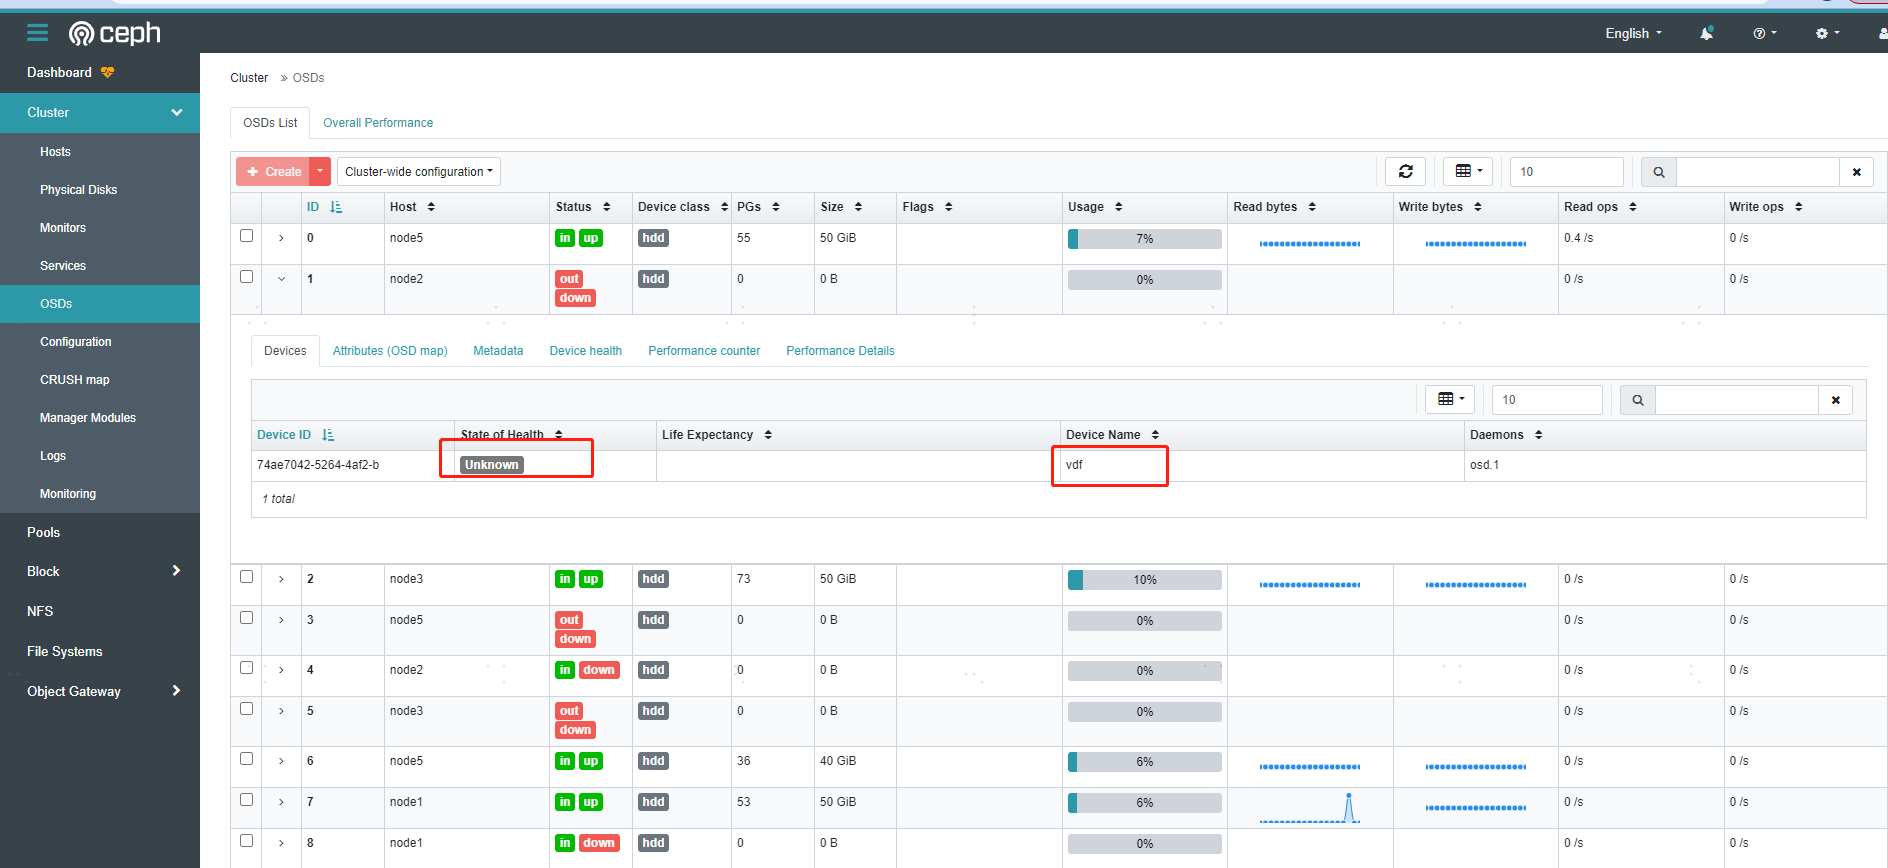The image size is (1888, 868).
Task: Open the help question mark menu
Action: point(1765,33)
